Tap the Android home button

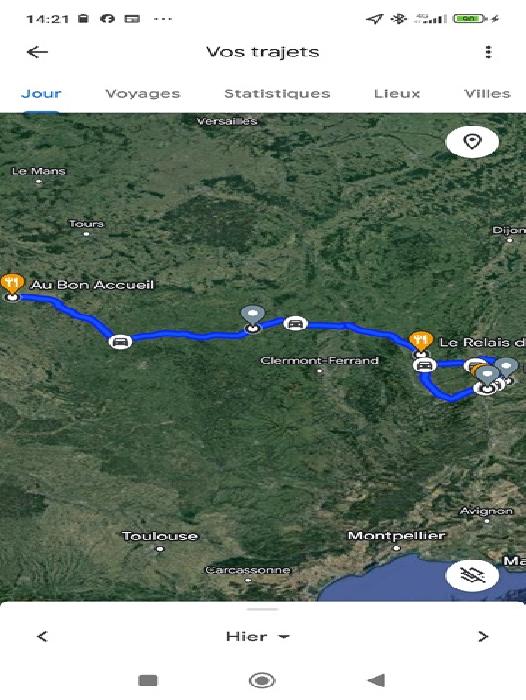[x=262, y=680]
